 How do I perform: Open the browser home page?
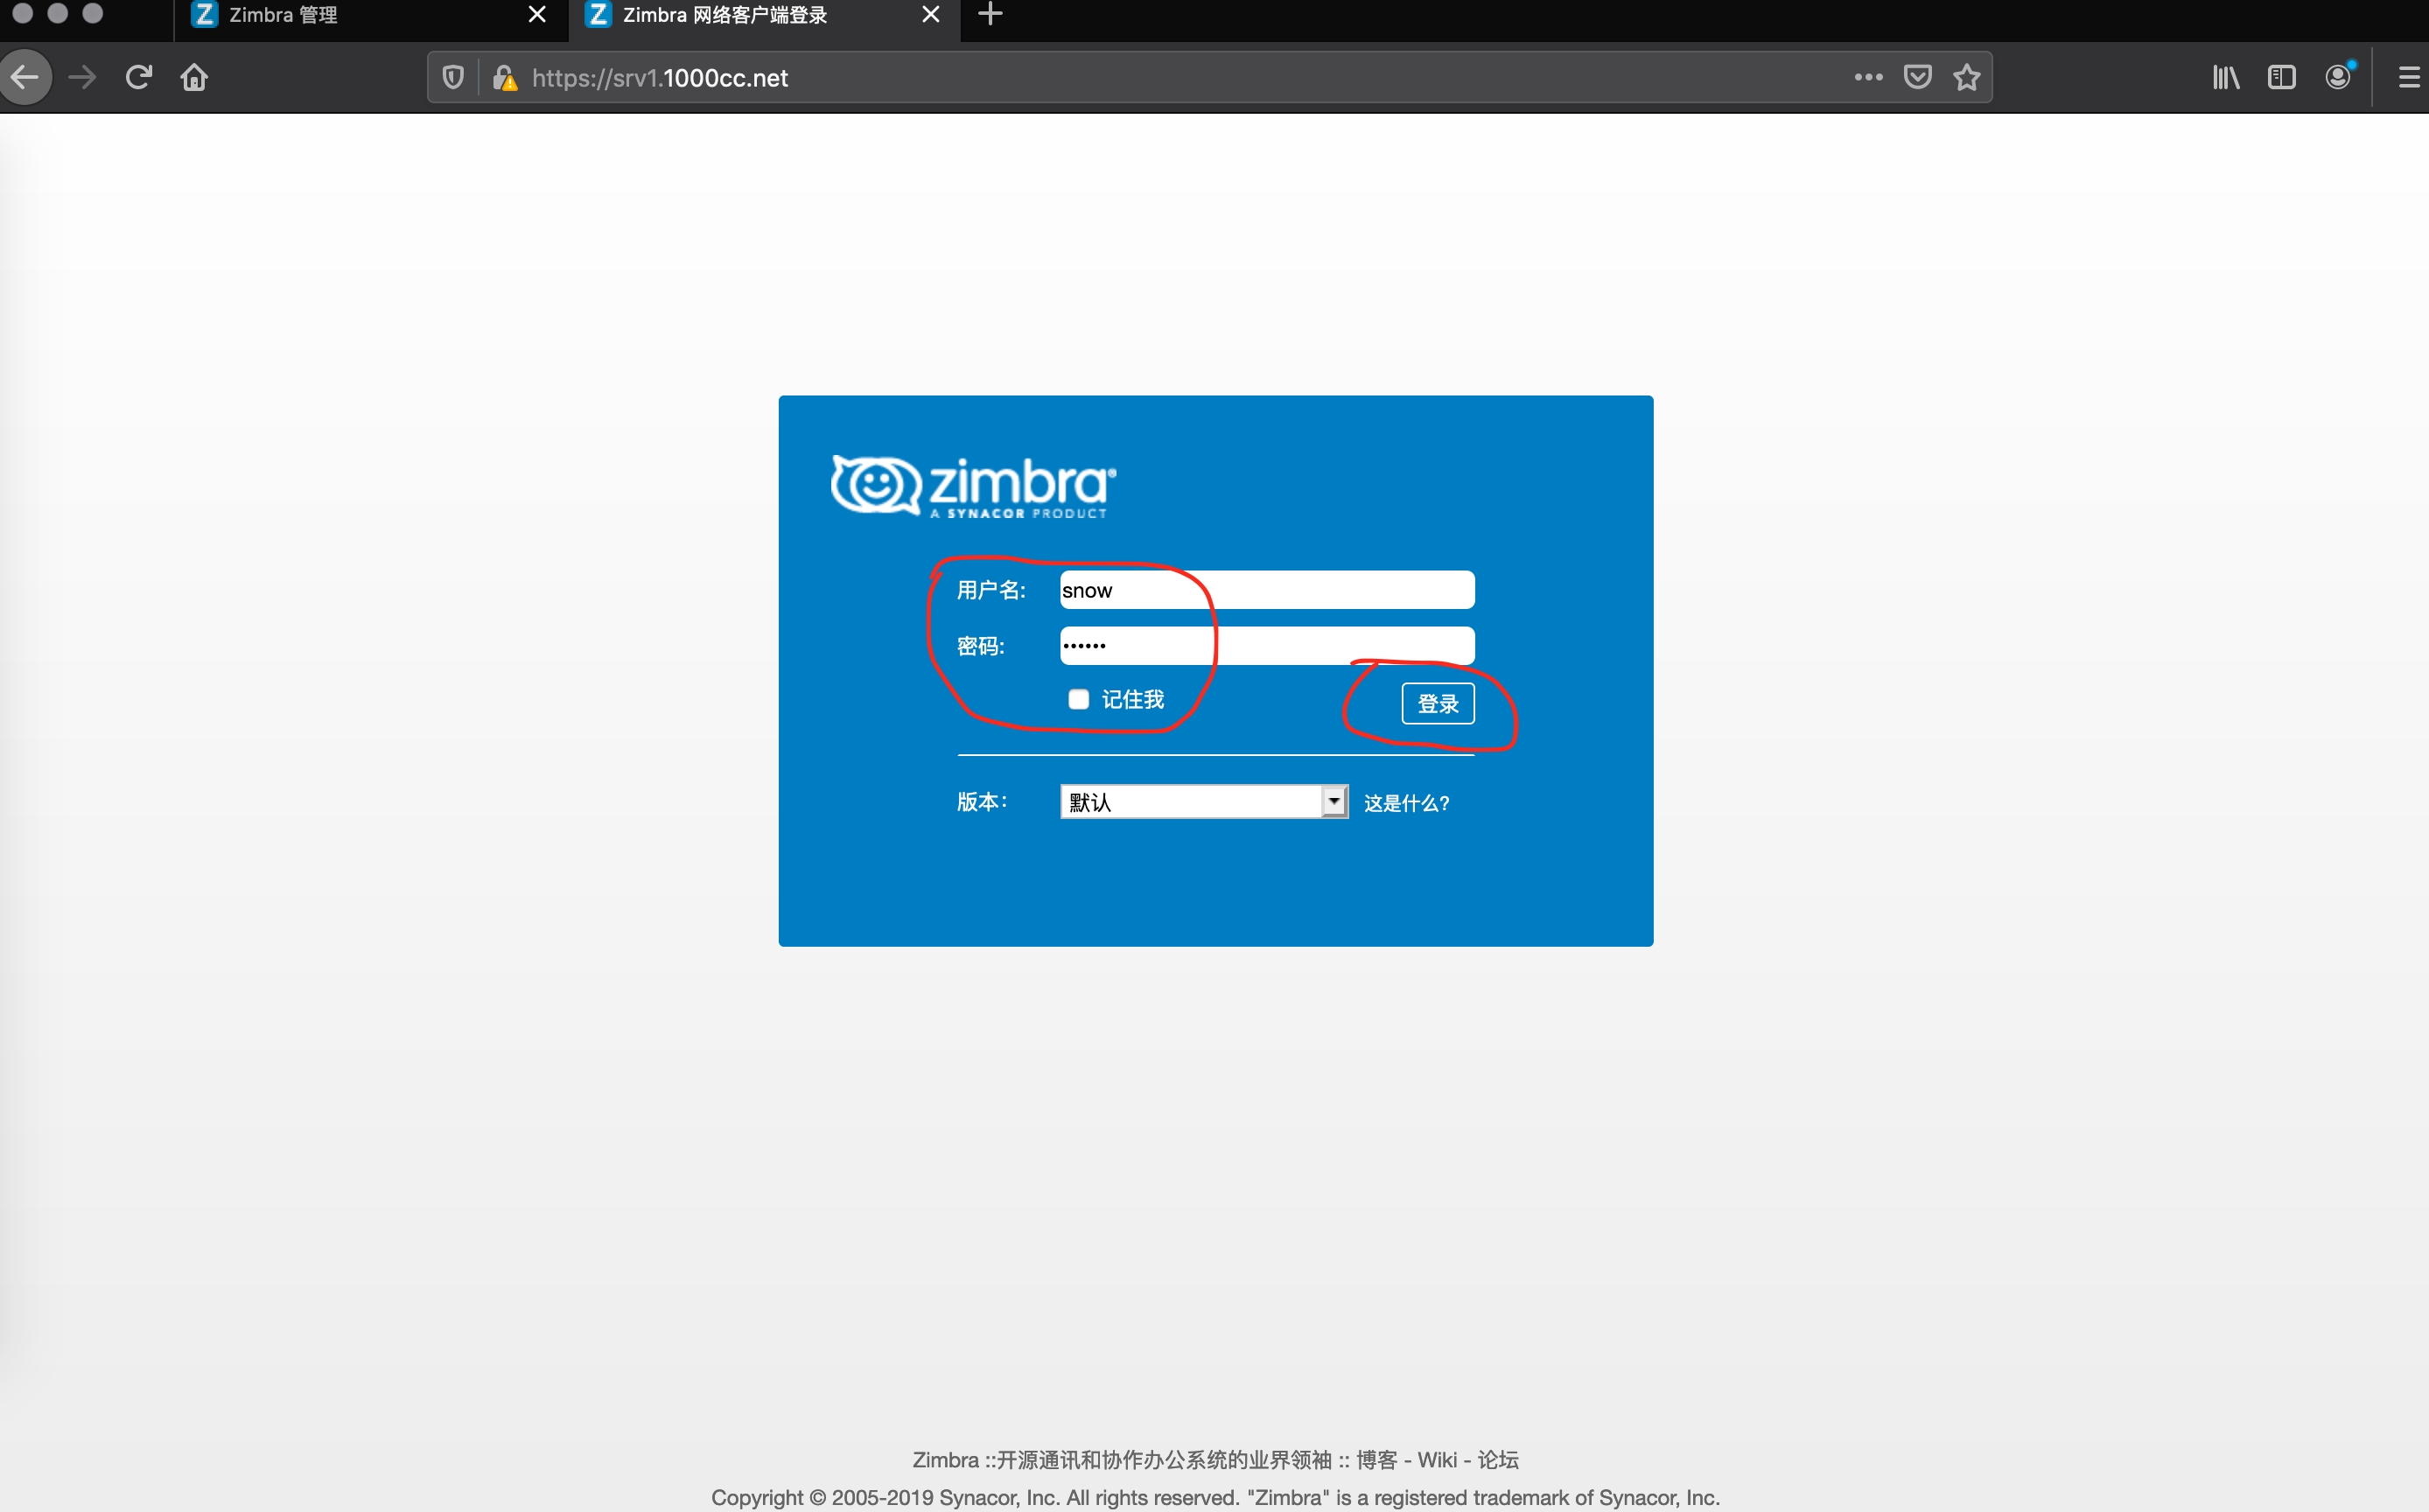[x=194, y=77]
